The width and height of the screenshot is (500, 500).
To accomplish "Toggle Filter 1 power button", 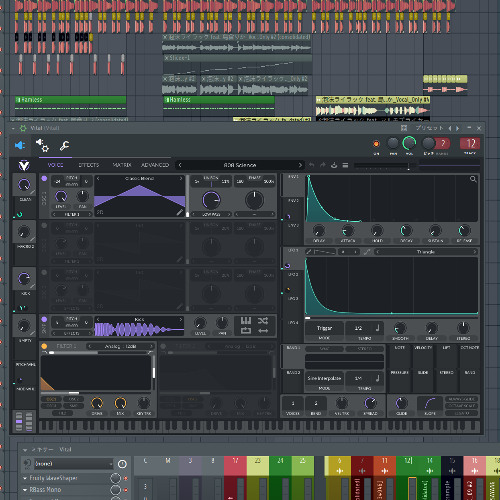I will pyautogui.click(x=44, y=346).
